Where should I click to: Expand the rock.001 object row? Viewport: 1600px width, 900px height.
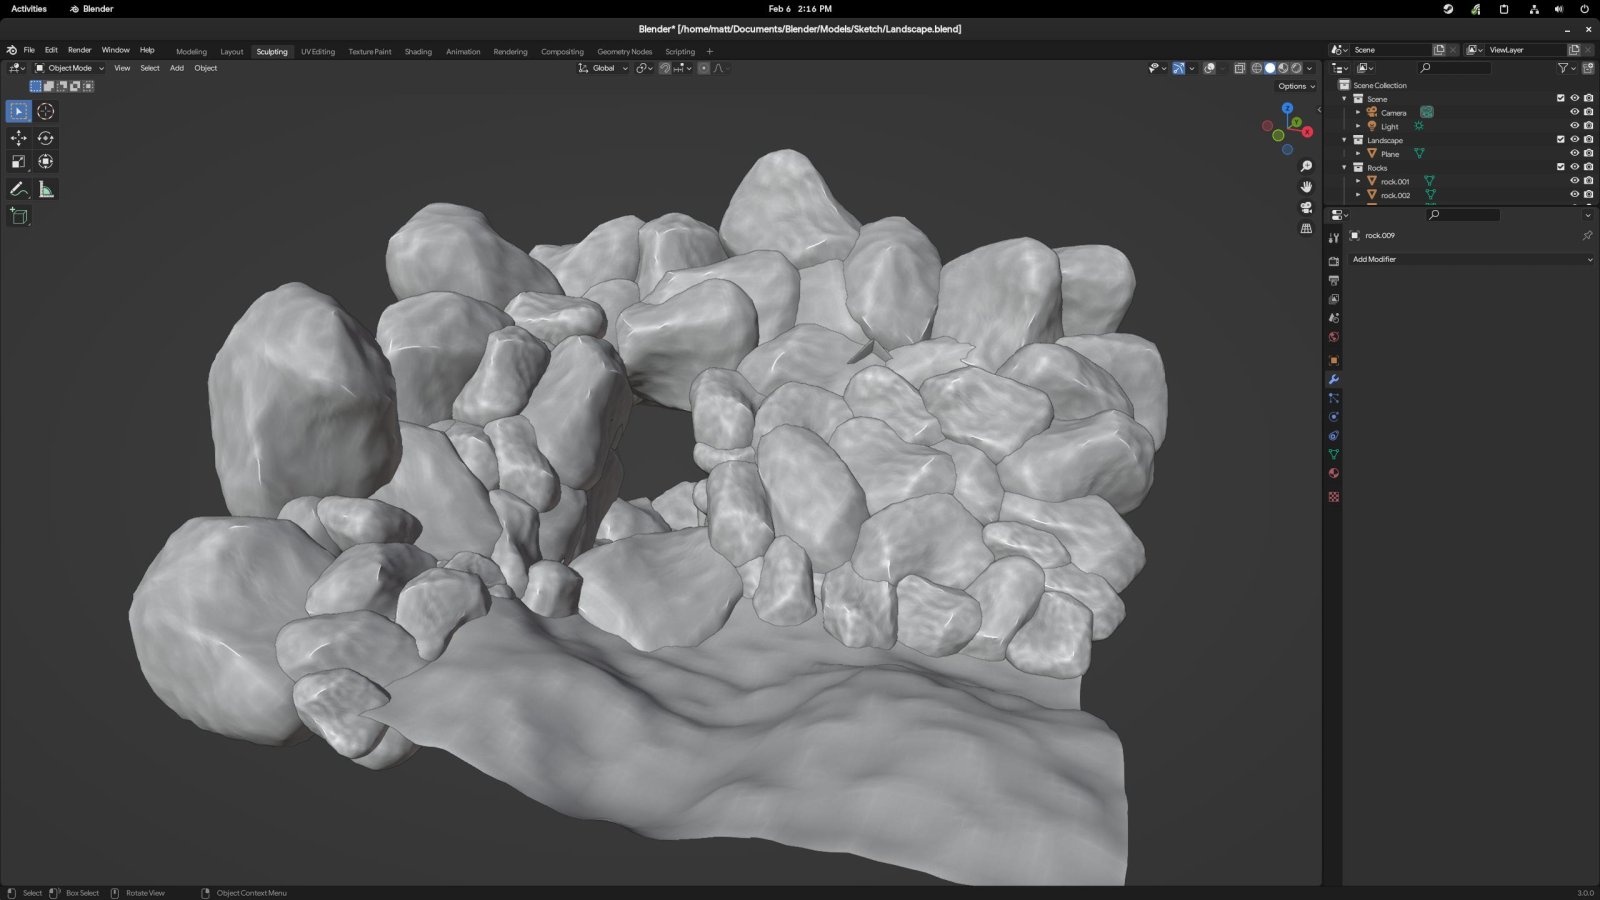click(1358, 181)
